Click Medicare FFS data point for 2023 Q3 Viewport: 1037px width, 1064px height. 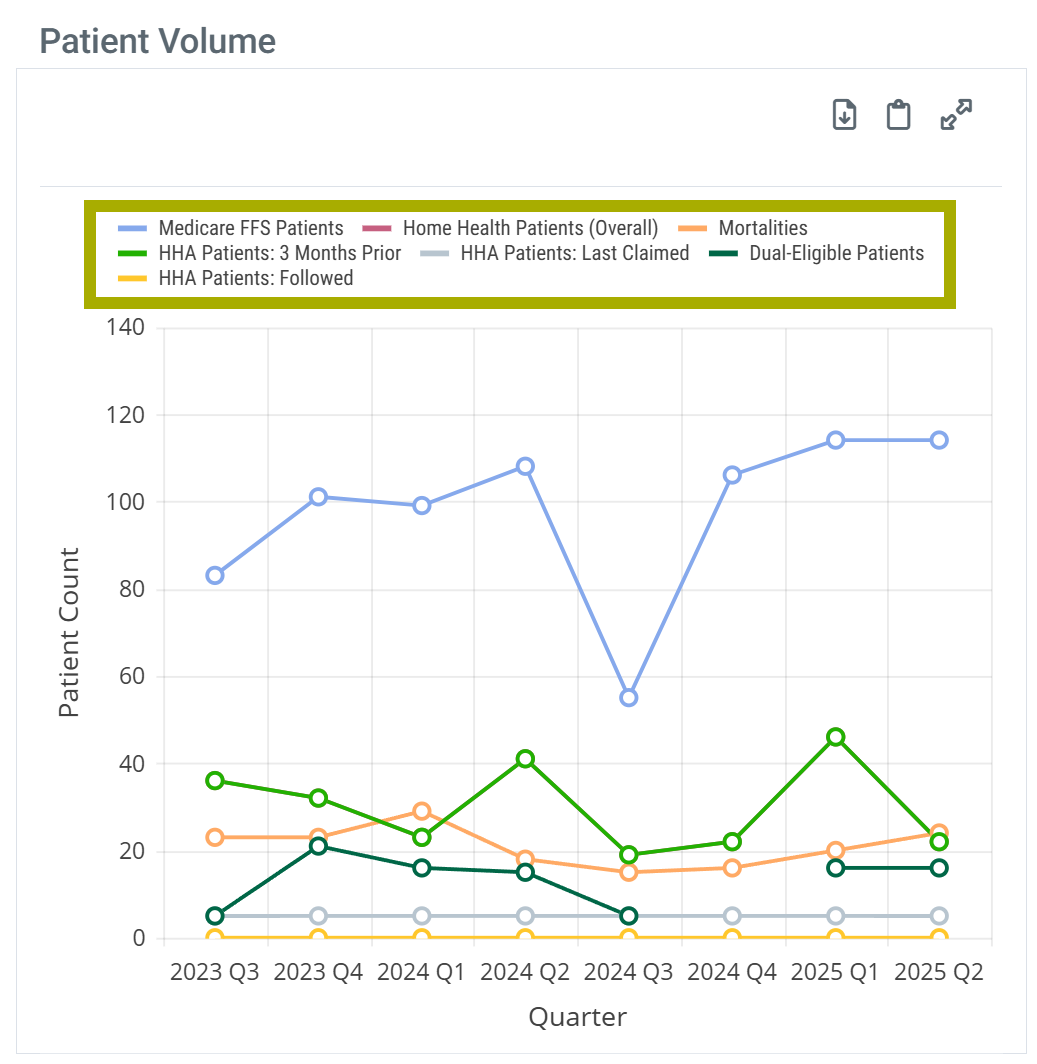point(214,575)
